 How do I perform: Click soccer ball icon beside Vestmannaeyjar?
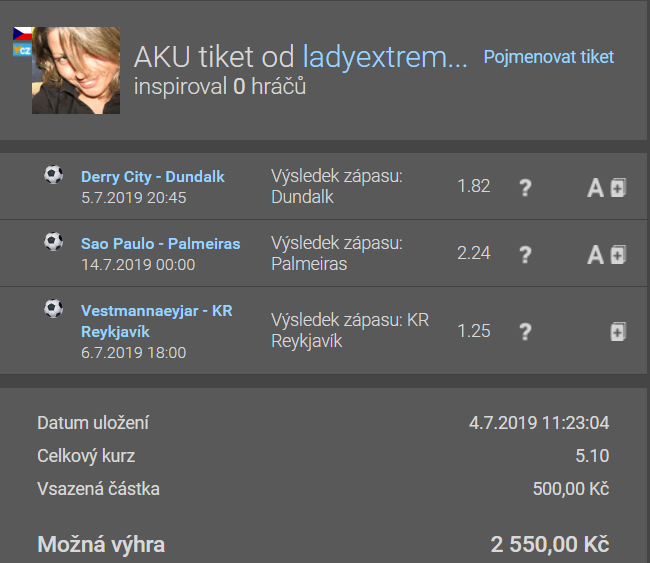[53, 309]
